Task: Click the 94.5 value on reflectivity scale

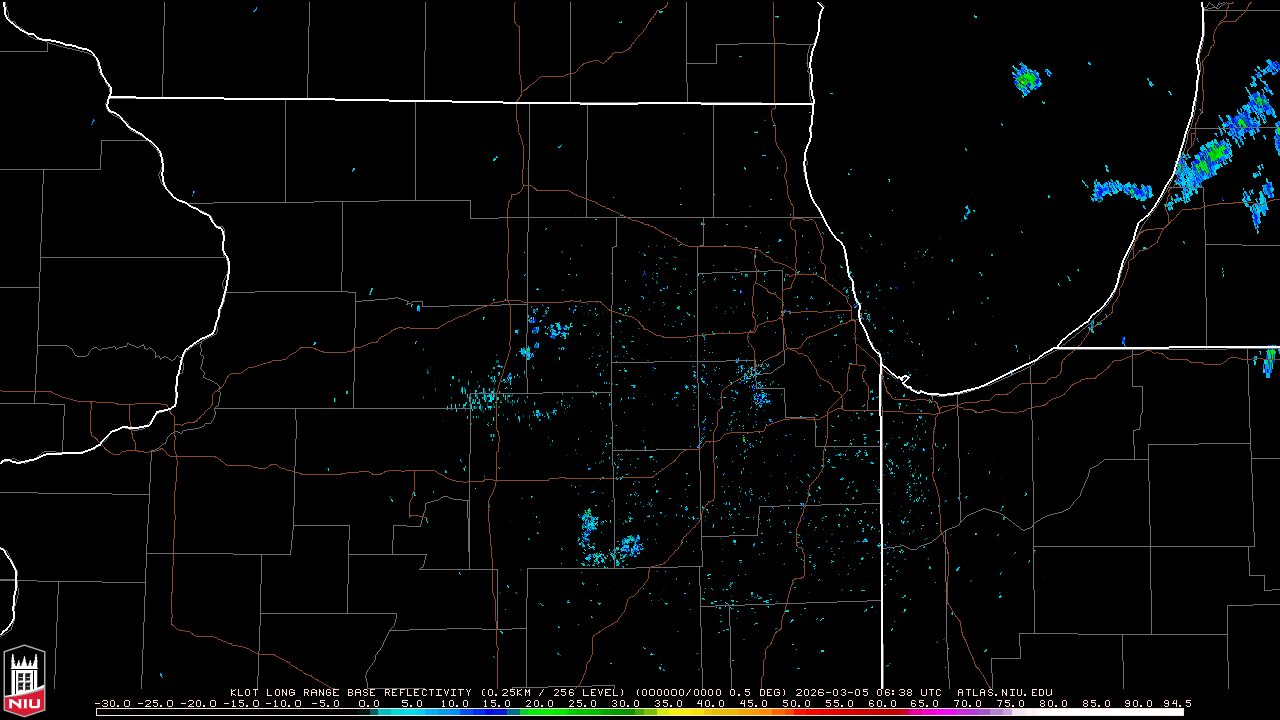Action: (x=1175, y=703)
